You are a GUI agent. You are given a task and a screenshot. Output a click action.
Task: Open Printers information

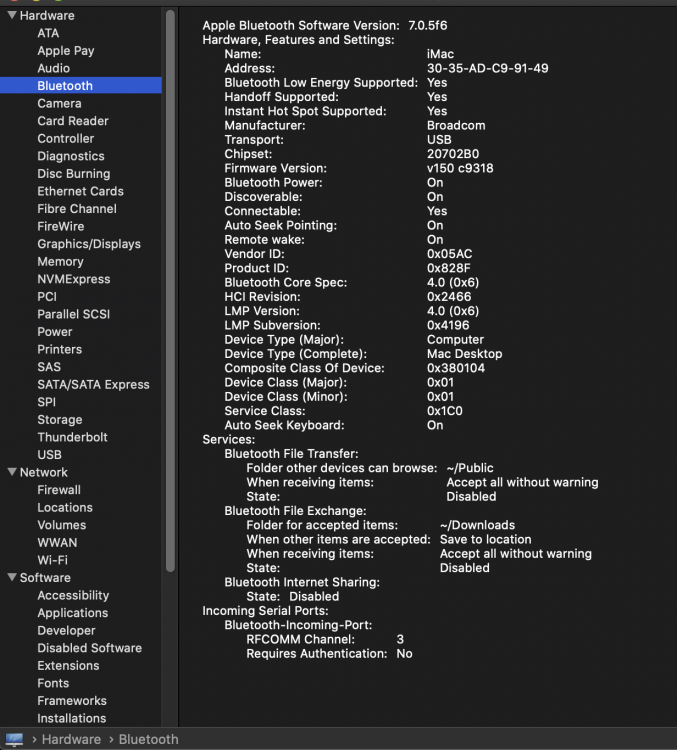coord(60,350)
